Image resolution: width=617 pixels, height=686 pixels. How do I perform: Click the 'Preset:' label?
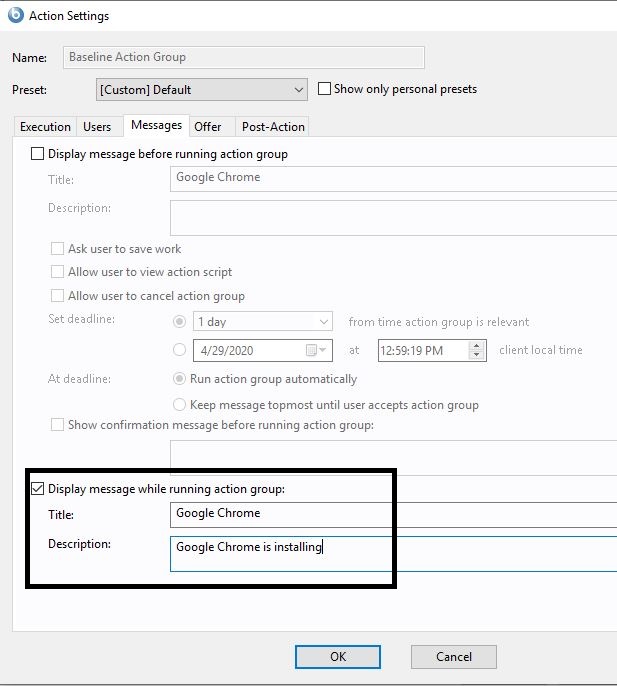29,90
